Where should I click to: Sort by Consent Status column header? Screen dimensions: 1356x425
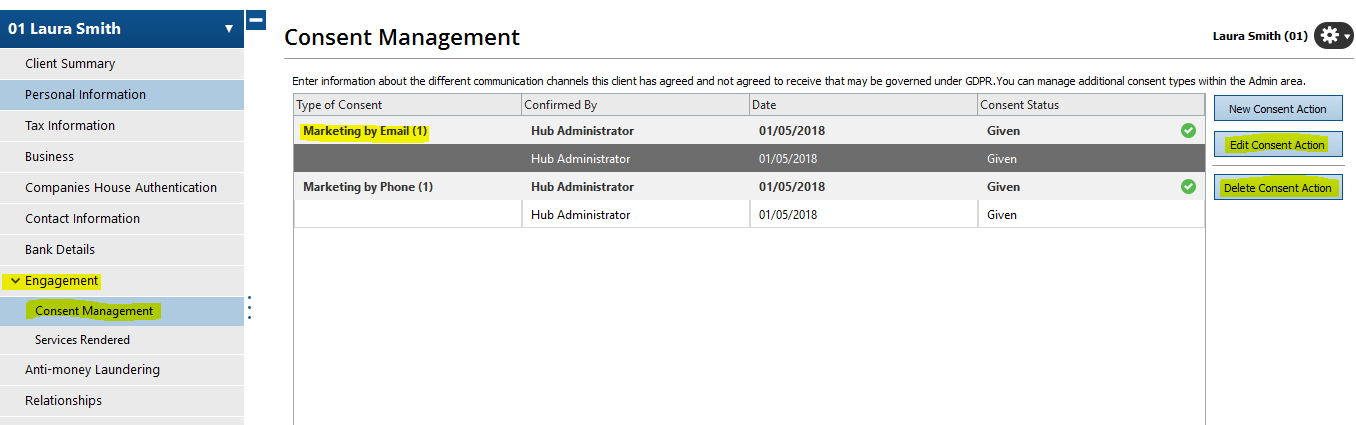point(1019,105)
